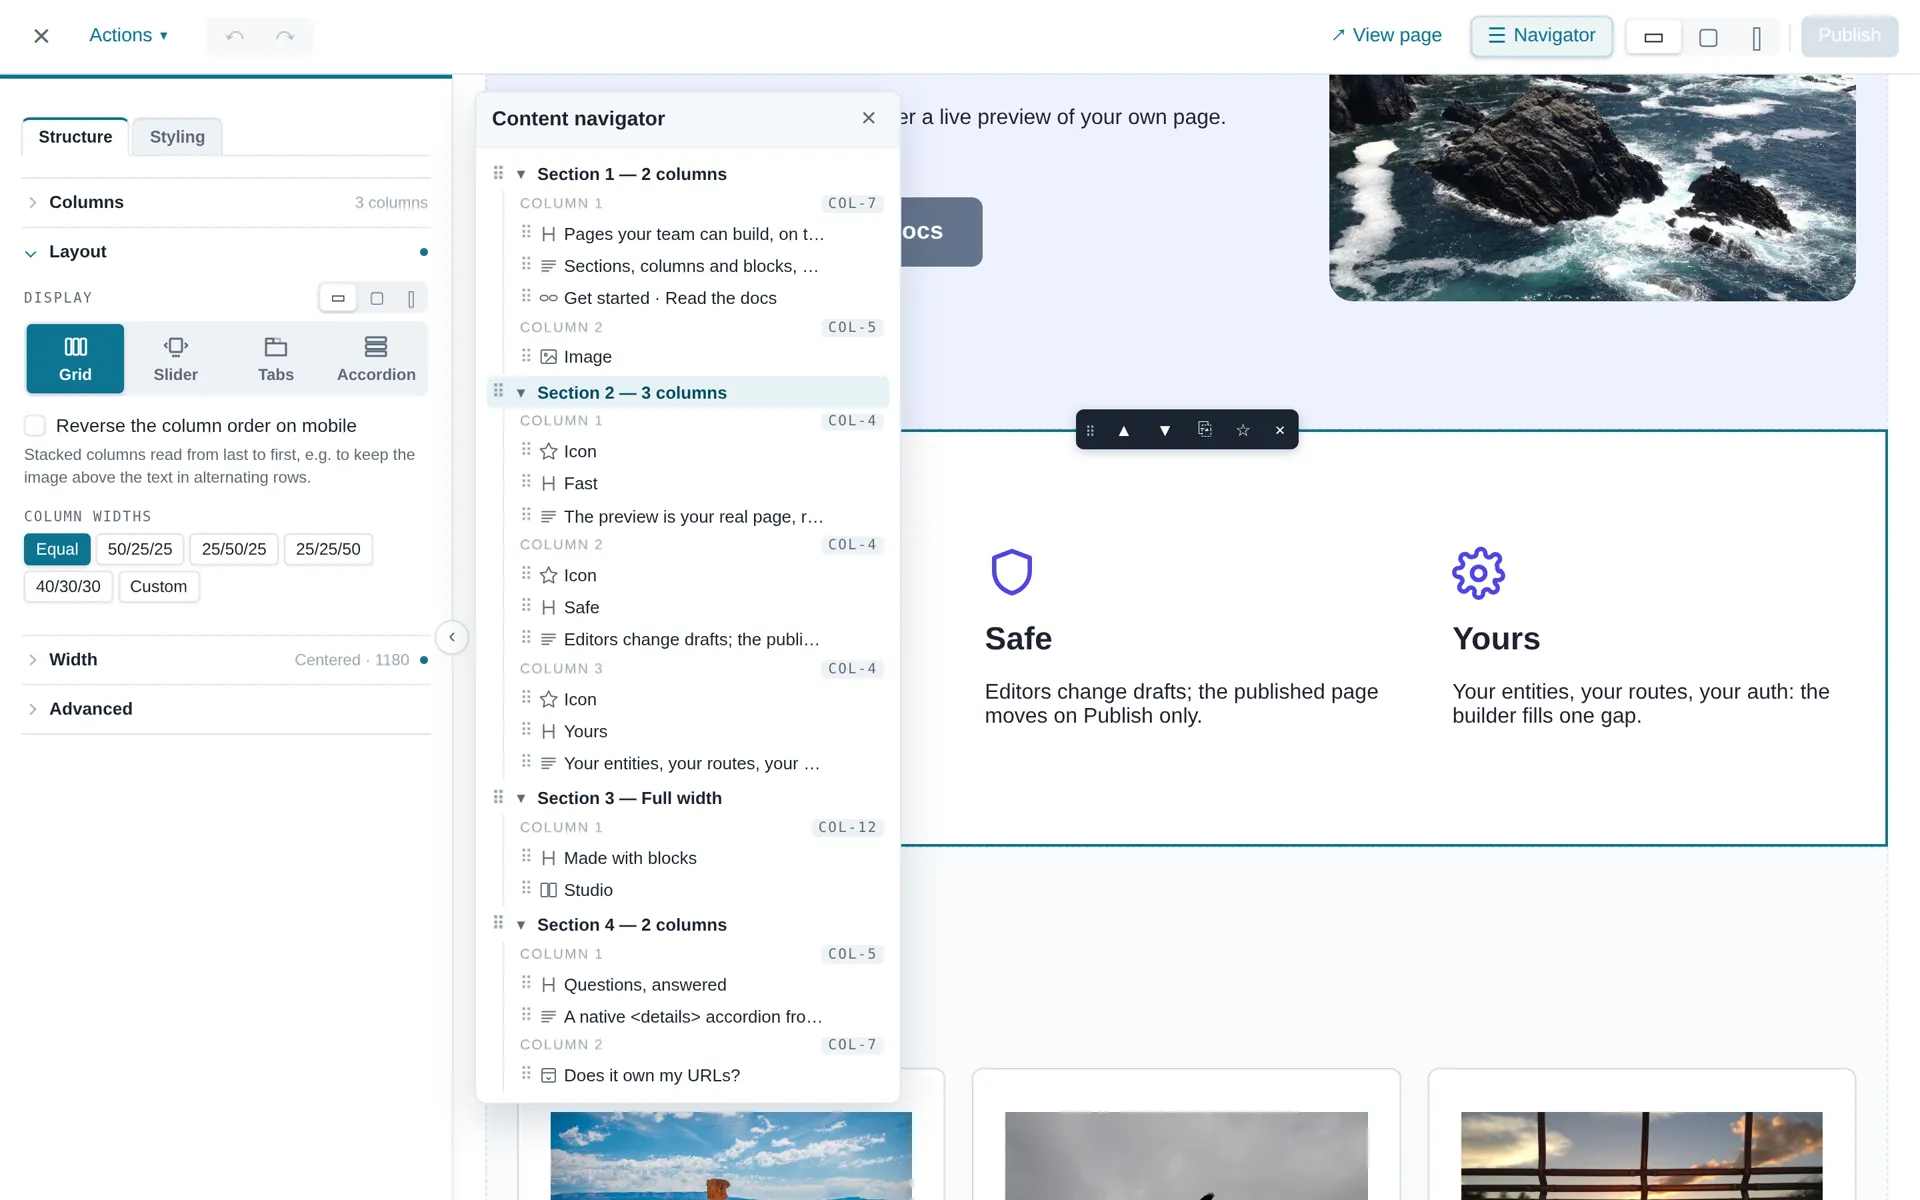
Task: Expand the Advanced panel section
Action: coord(226,709)
